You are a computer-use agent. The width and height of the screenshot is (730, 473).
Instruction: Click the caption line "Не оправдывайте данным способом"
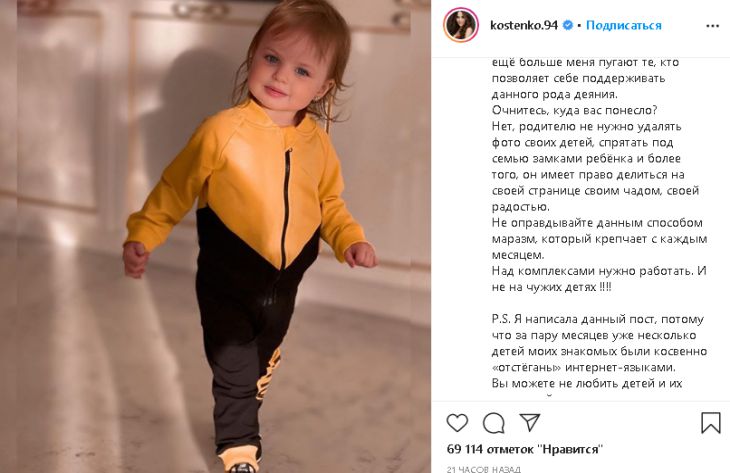[x=597, y=223]
